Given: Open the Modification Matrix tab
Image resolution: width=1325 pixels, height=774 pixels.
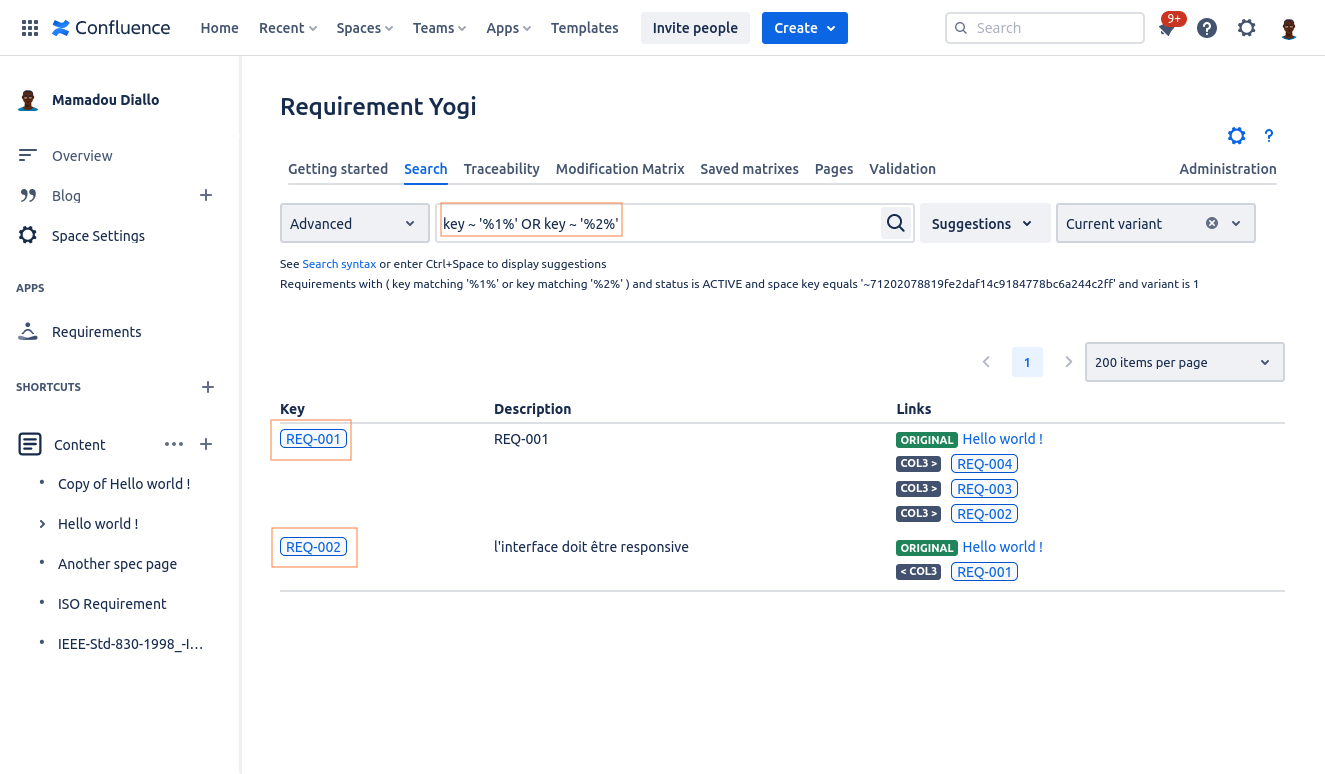Looking at the screenshot, I should click(620, 169).
